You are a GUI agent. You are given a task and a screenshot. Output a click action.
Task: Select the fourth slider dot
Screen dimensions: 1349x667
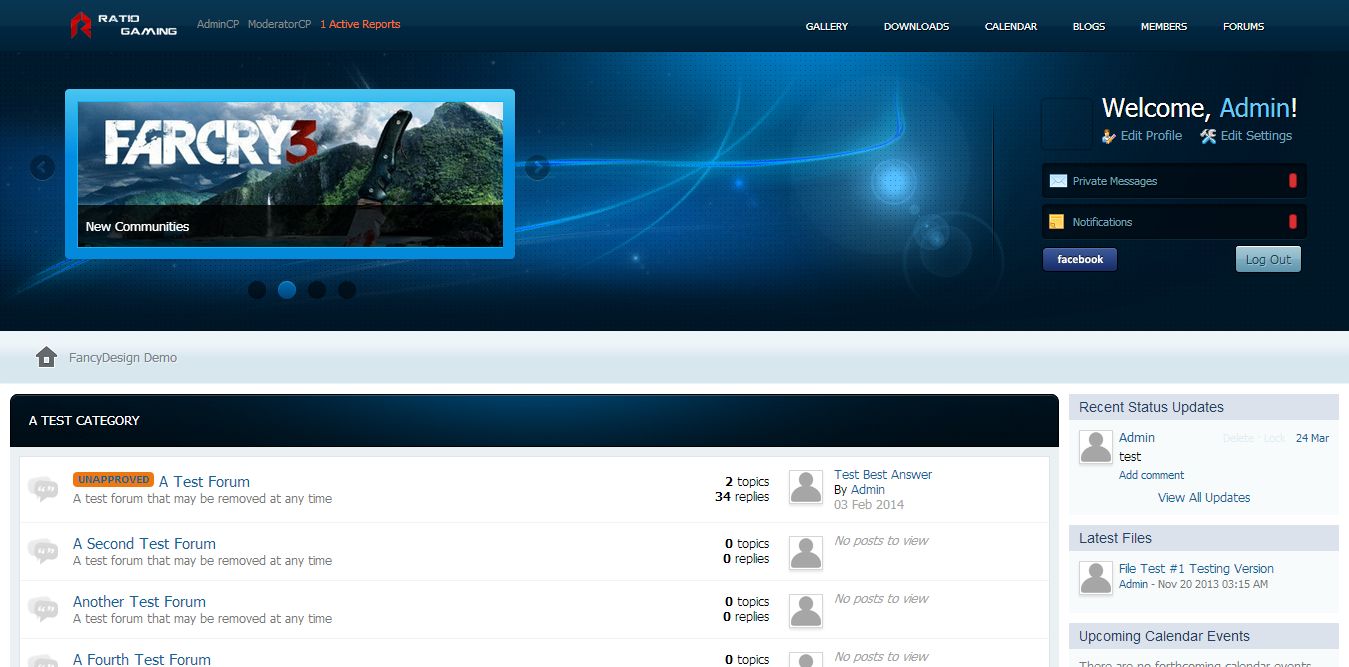[347, 290]
